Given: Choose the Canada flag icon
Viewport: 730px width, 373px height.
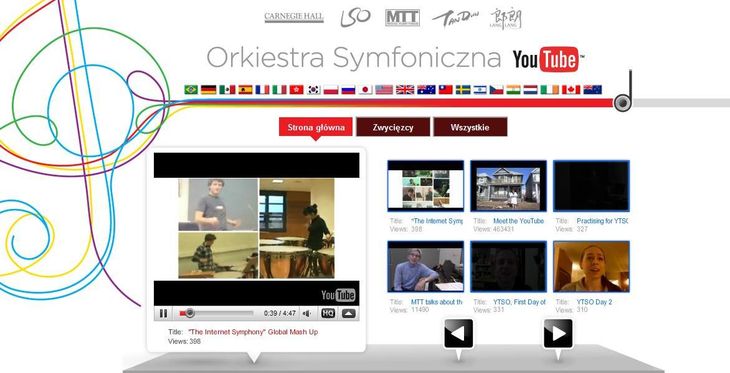Looking at the screenshot, I should pos(571,89).
